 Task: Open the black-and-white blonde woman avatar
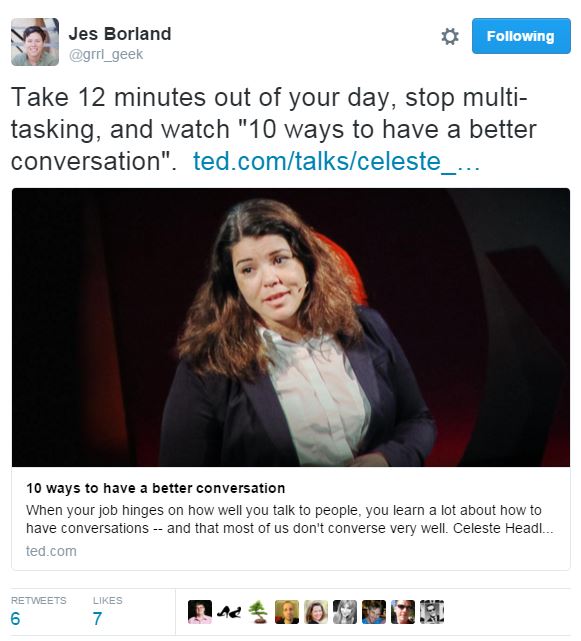click(x=345, y=612)
